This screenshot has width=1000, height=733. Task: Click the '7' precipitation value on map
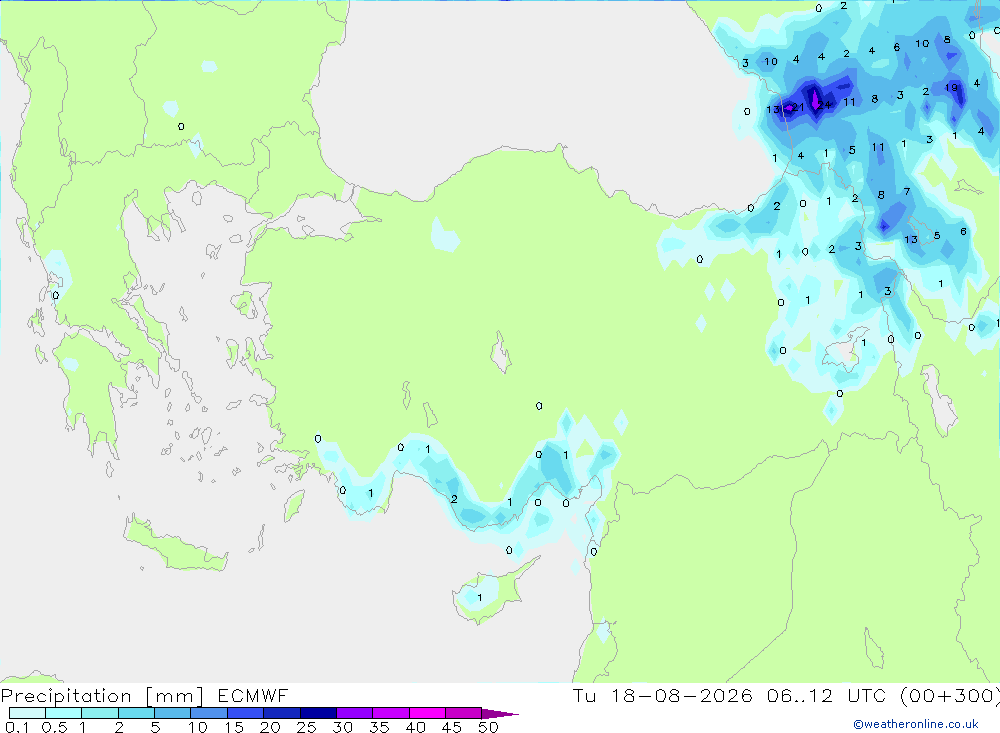point(907,191)
